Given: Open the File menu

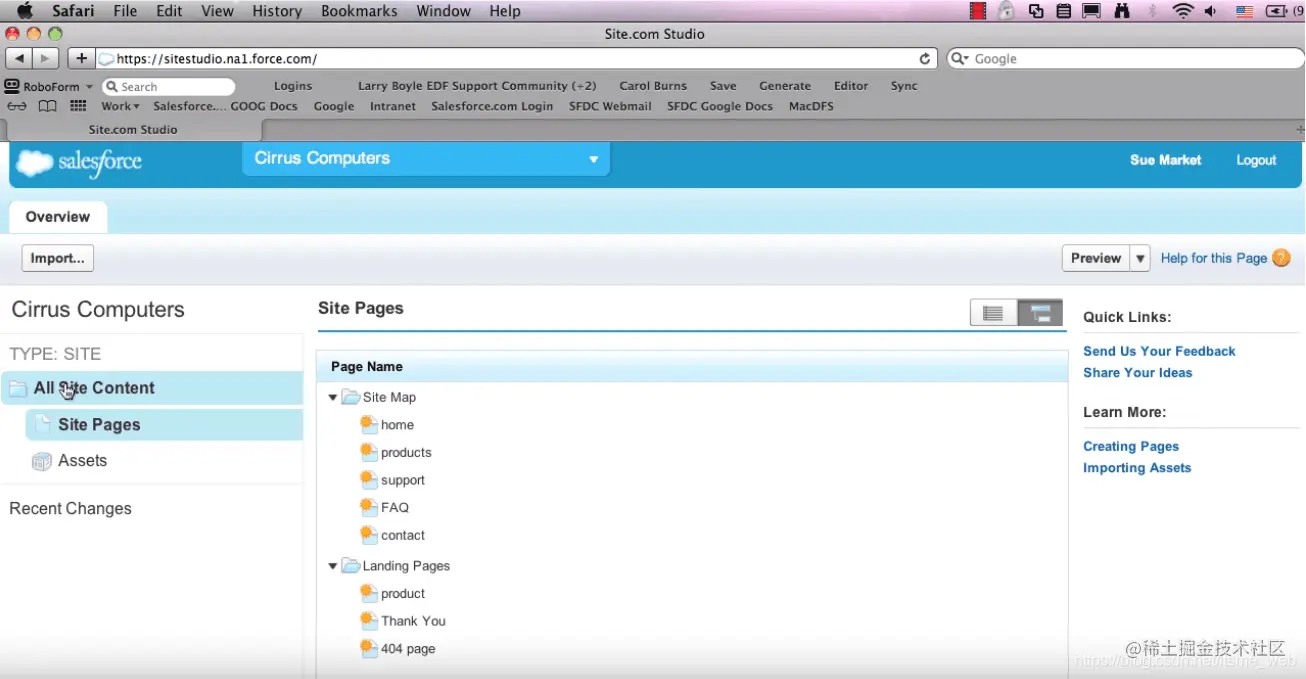Looking at the screenshot, I should (x=125, y=11).
